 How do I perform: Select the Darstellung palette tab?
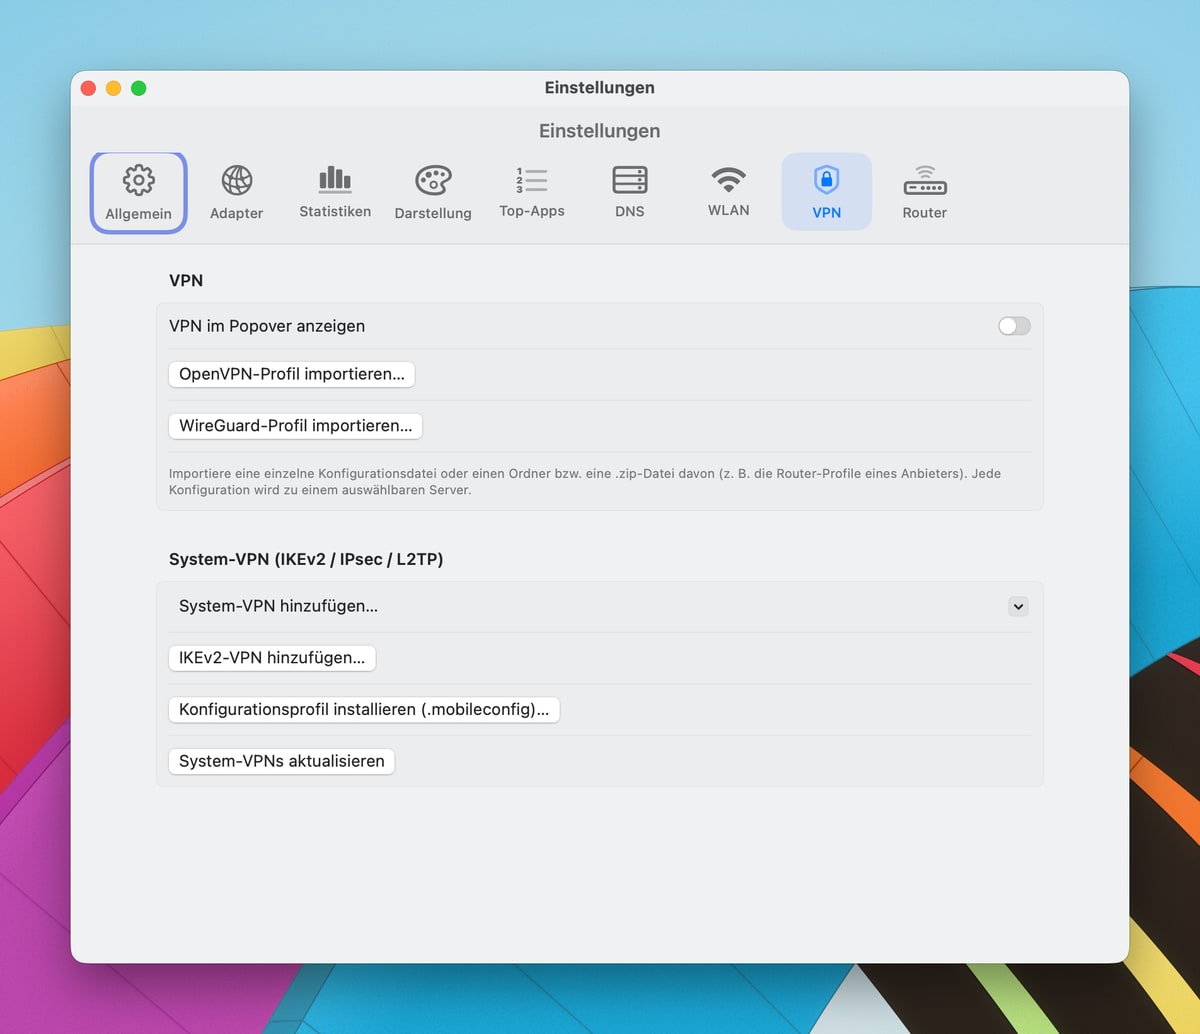(x=433, y=193)
